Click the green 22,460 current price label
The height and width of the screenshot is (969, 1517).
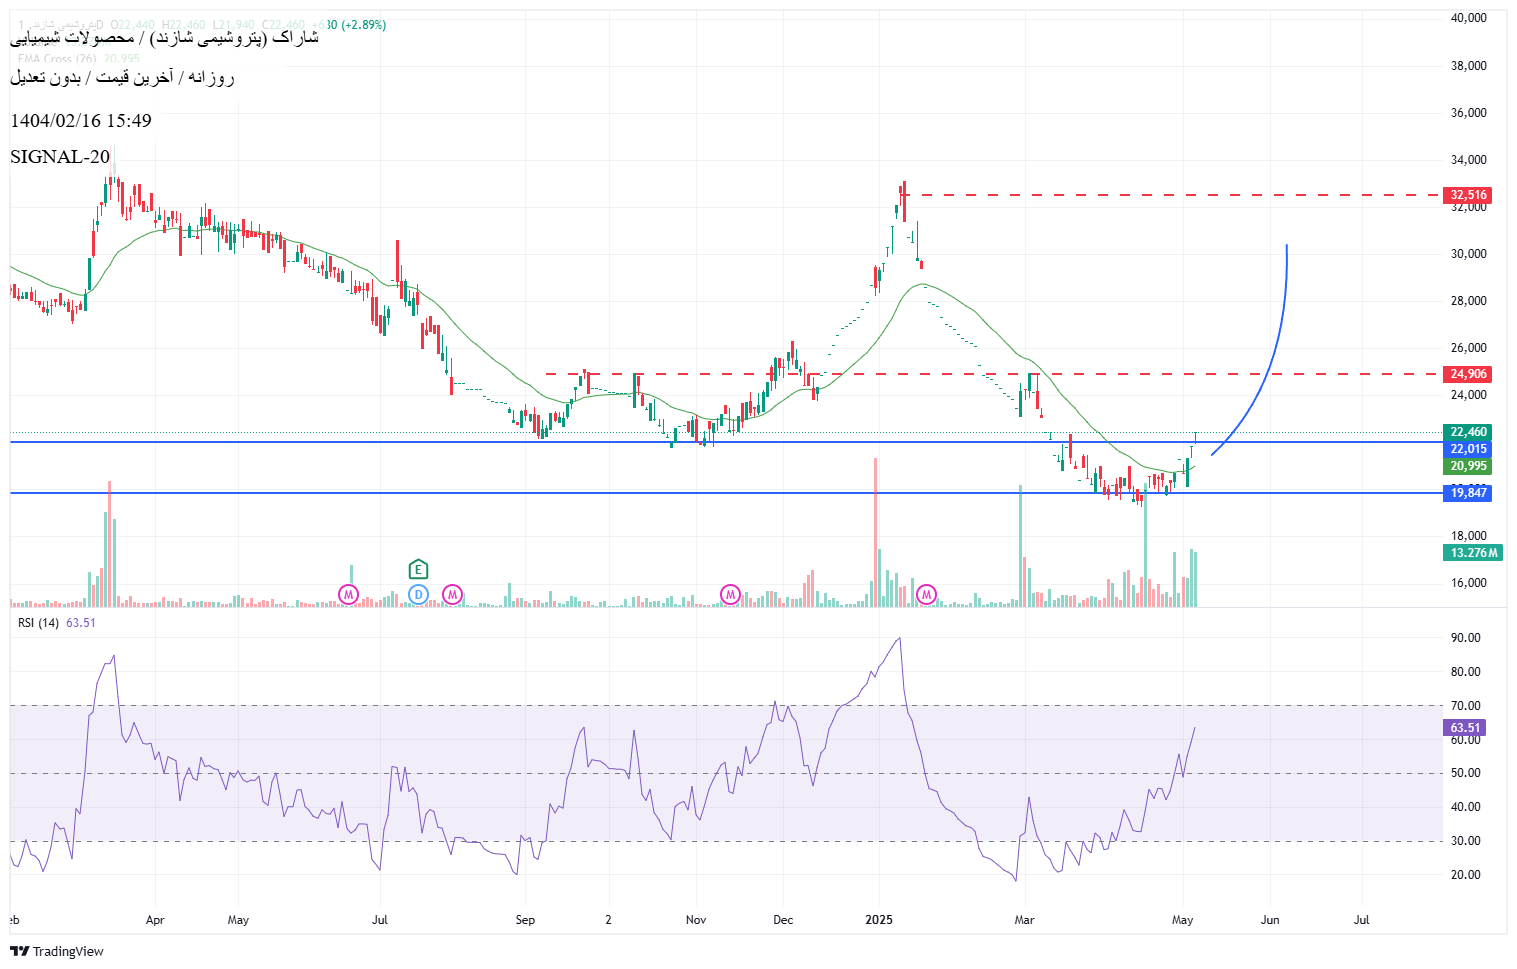click(x=1468, y=432)
